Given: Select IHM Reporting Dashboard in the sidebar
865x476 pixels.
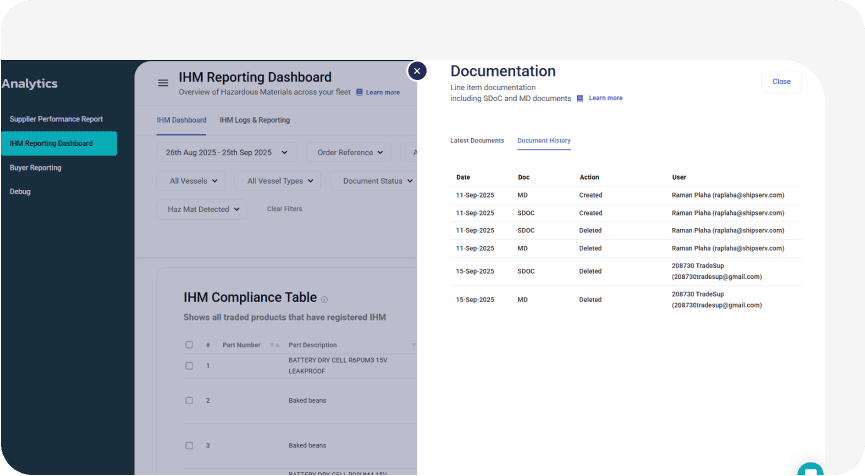Looking at the screenshot, I should (x=59, y=143).
